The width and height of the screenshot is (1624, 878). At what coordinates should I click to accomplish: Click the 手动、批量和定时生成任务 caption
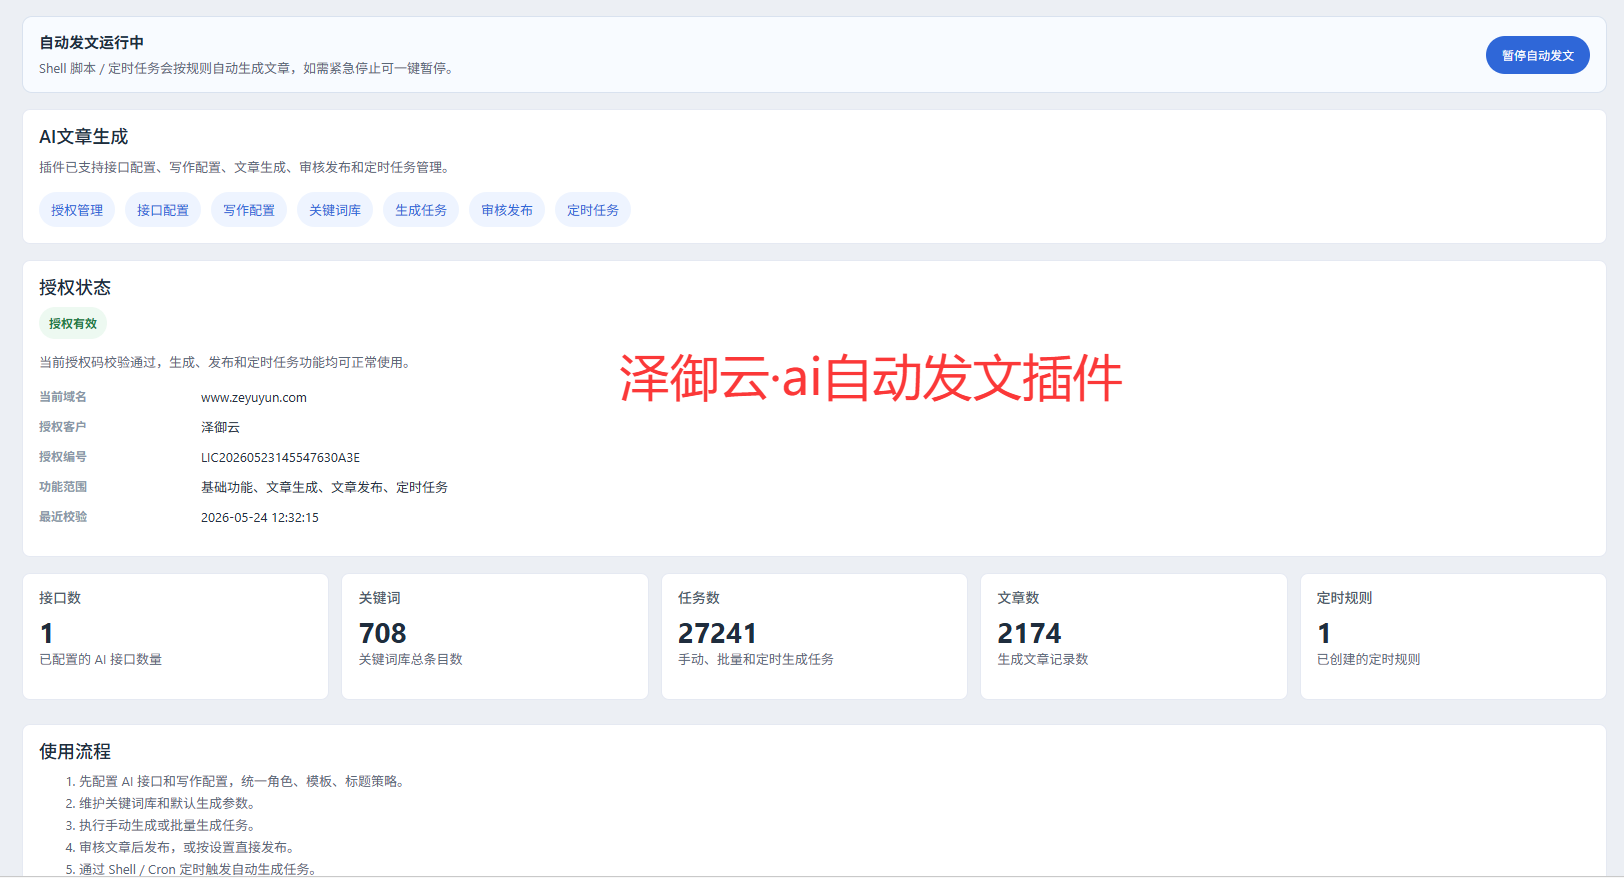click(x=756, y=660)
